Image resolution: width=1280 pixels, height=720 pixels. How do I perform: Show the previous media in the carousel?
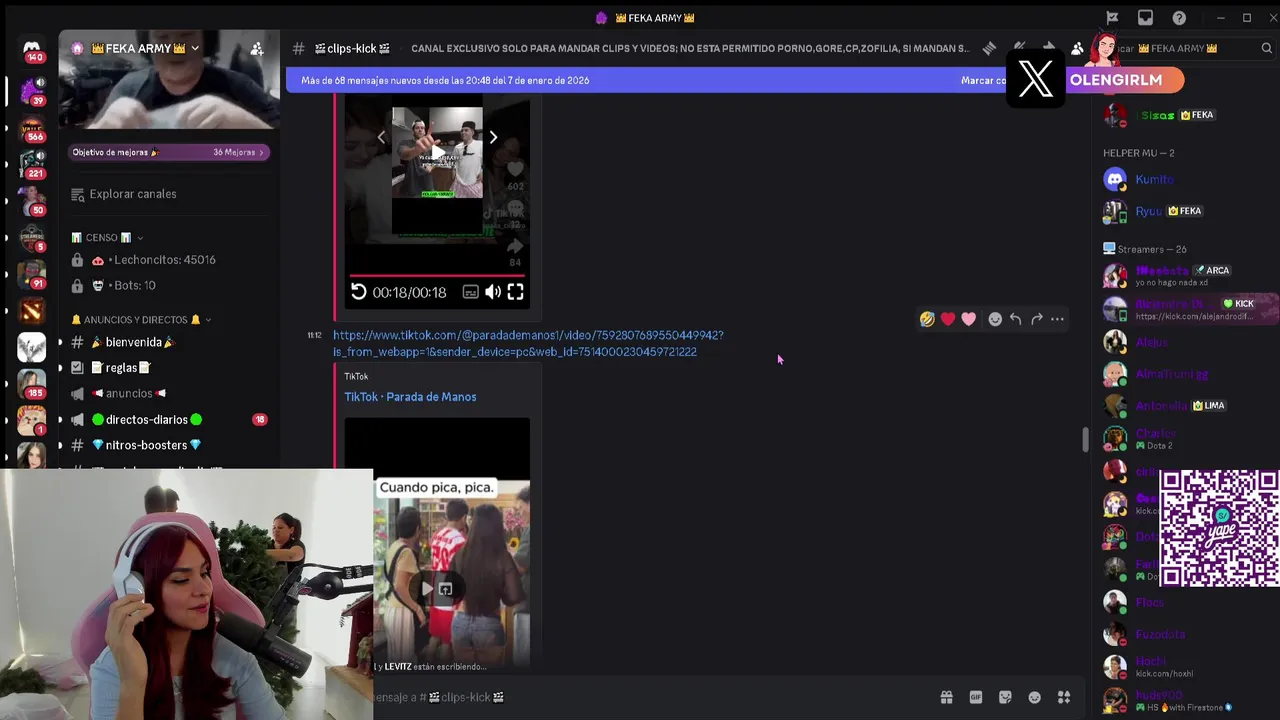381,137
